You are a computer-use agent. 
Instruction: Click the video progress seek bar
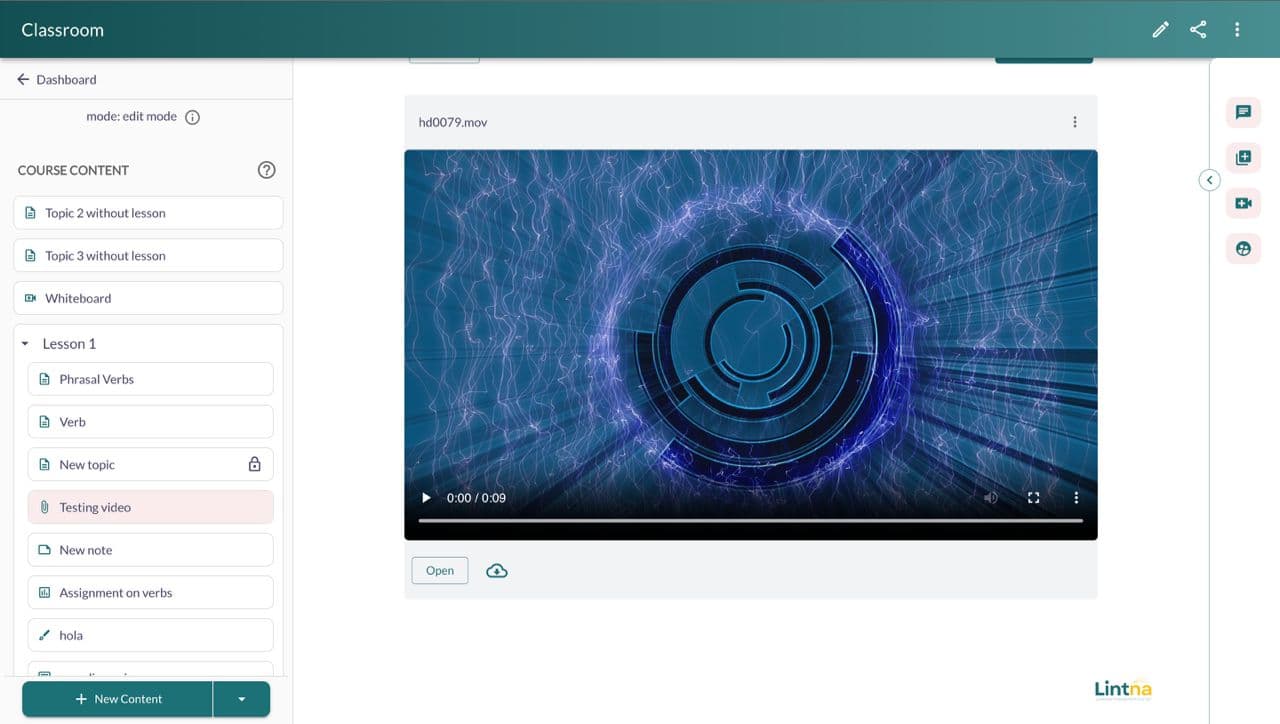[750, 521]
